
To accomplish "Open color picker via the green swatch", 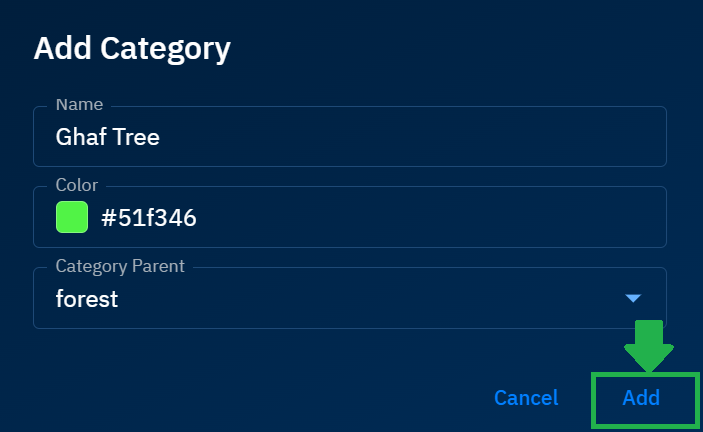I will [72, 217].
